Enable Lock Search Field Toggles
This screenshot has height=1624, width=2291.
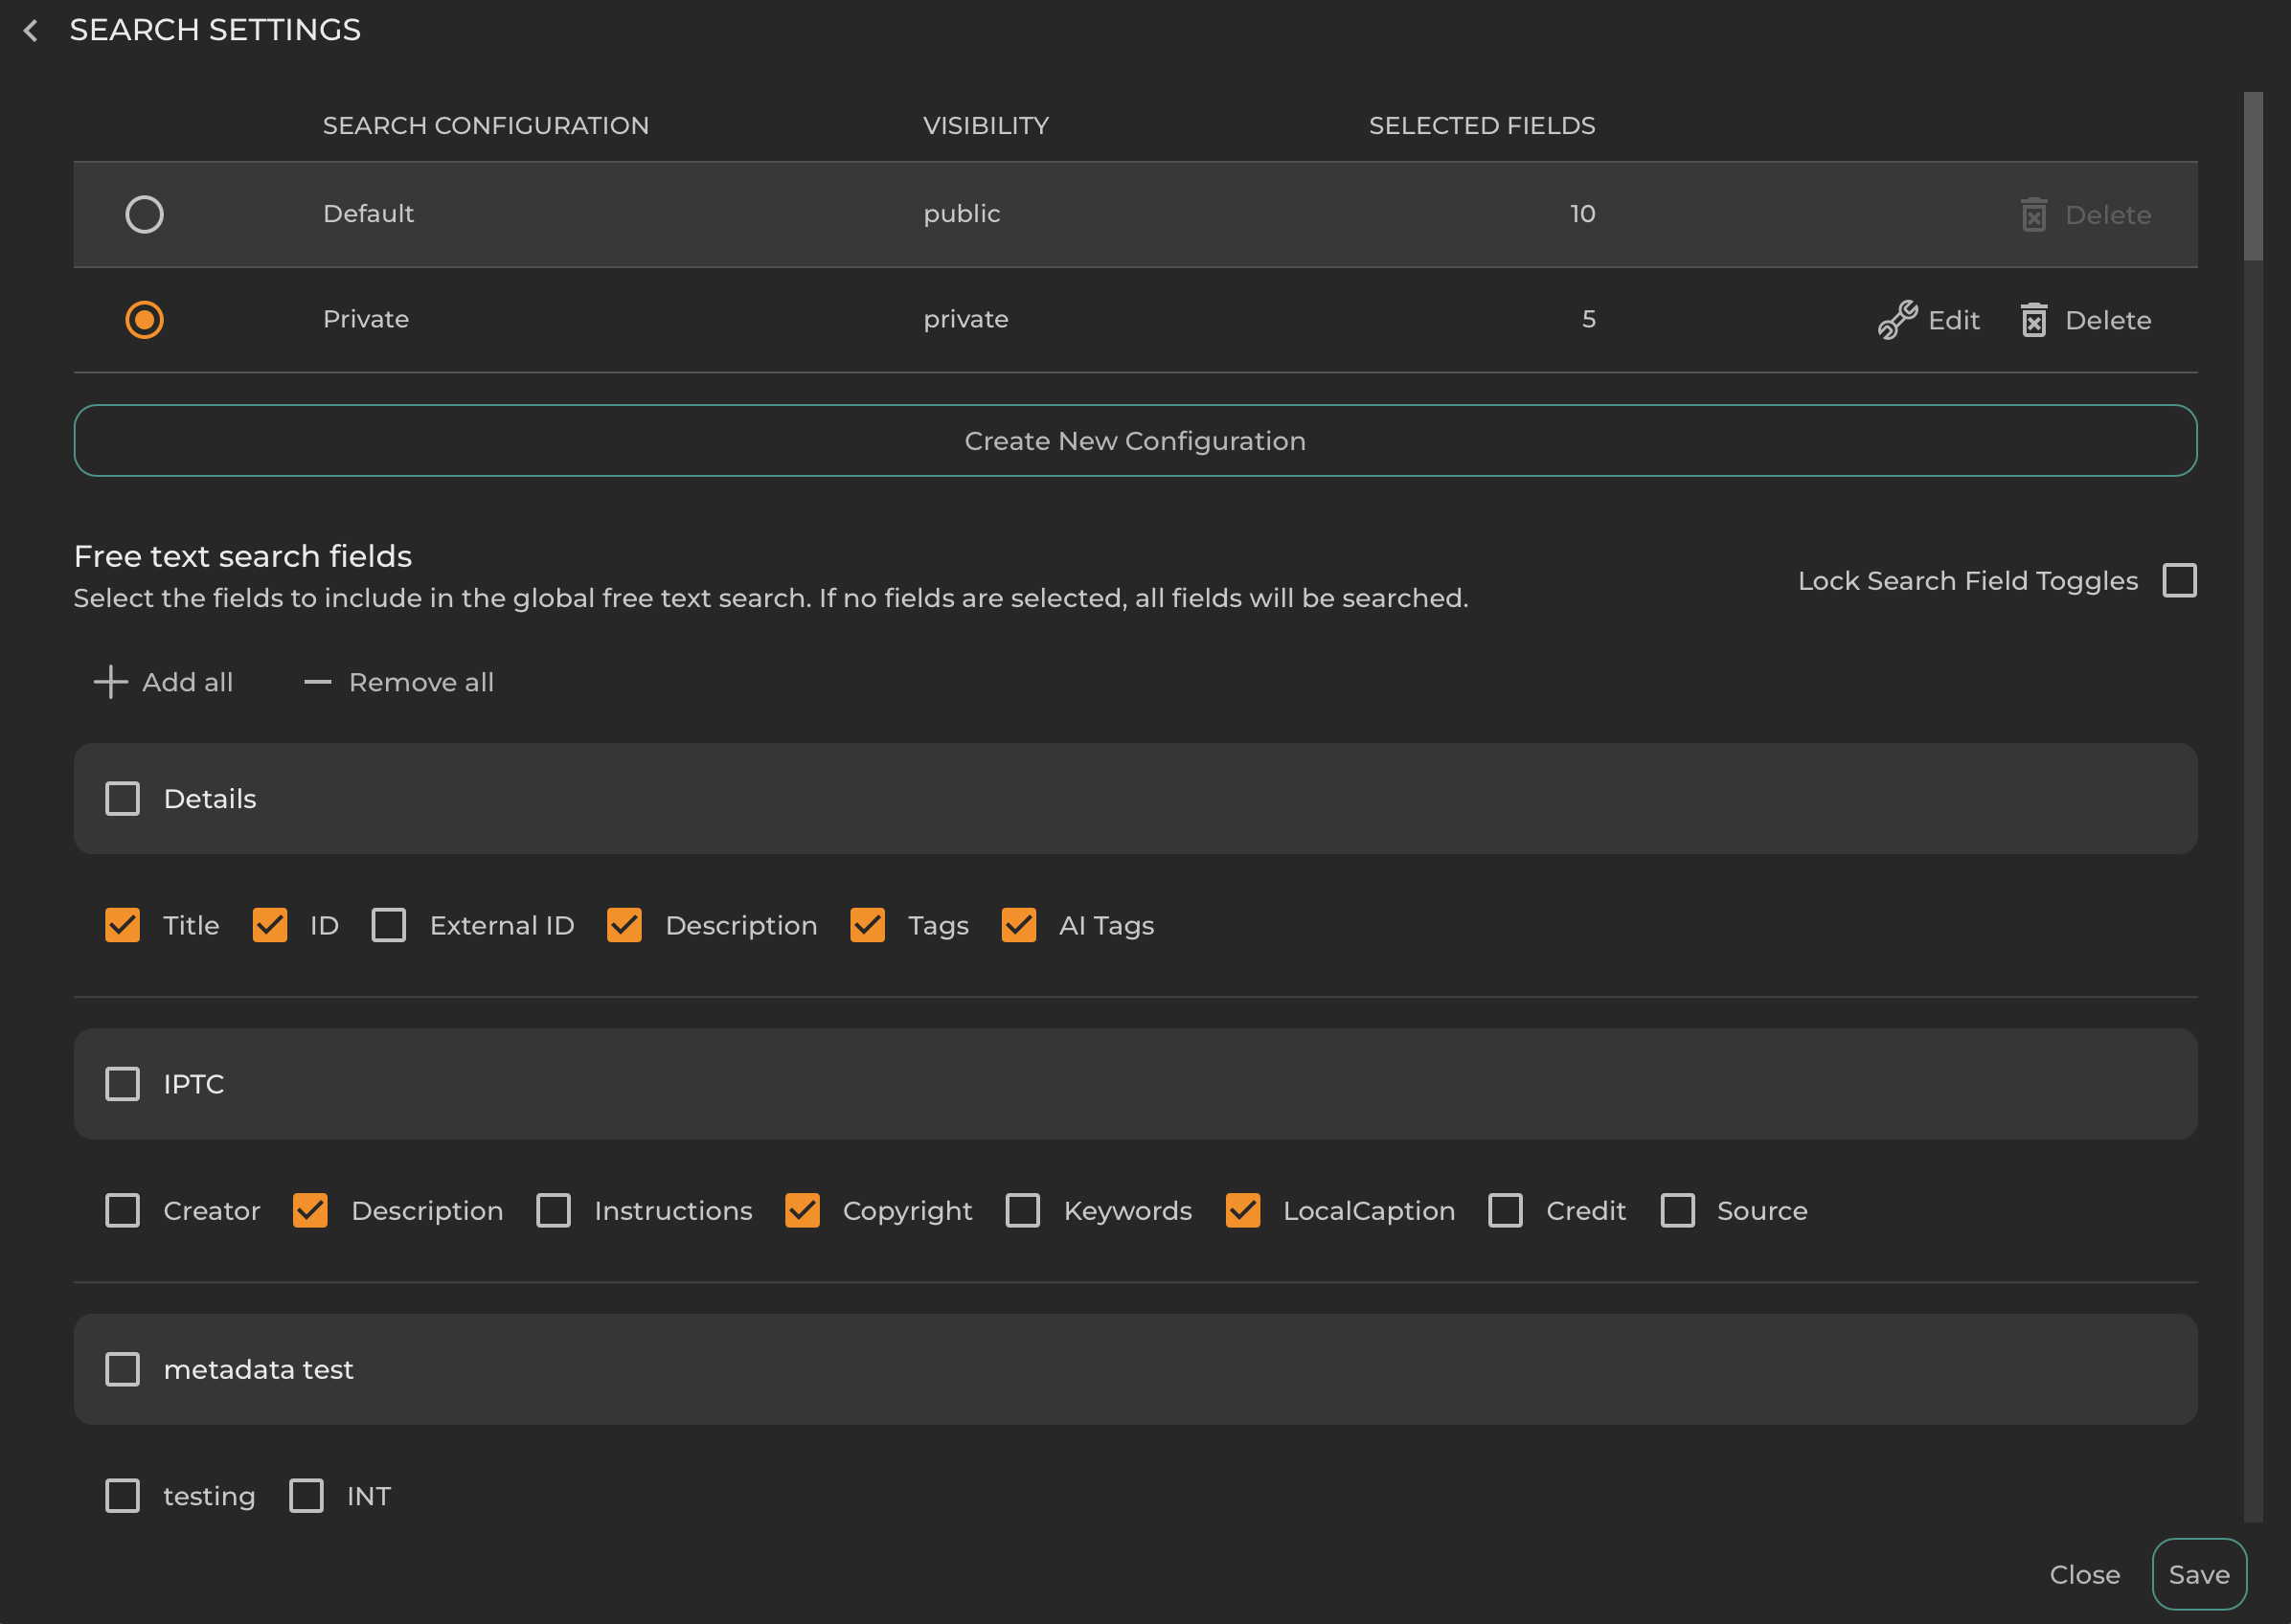point(2180,580)
